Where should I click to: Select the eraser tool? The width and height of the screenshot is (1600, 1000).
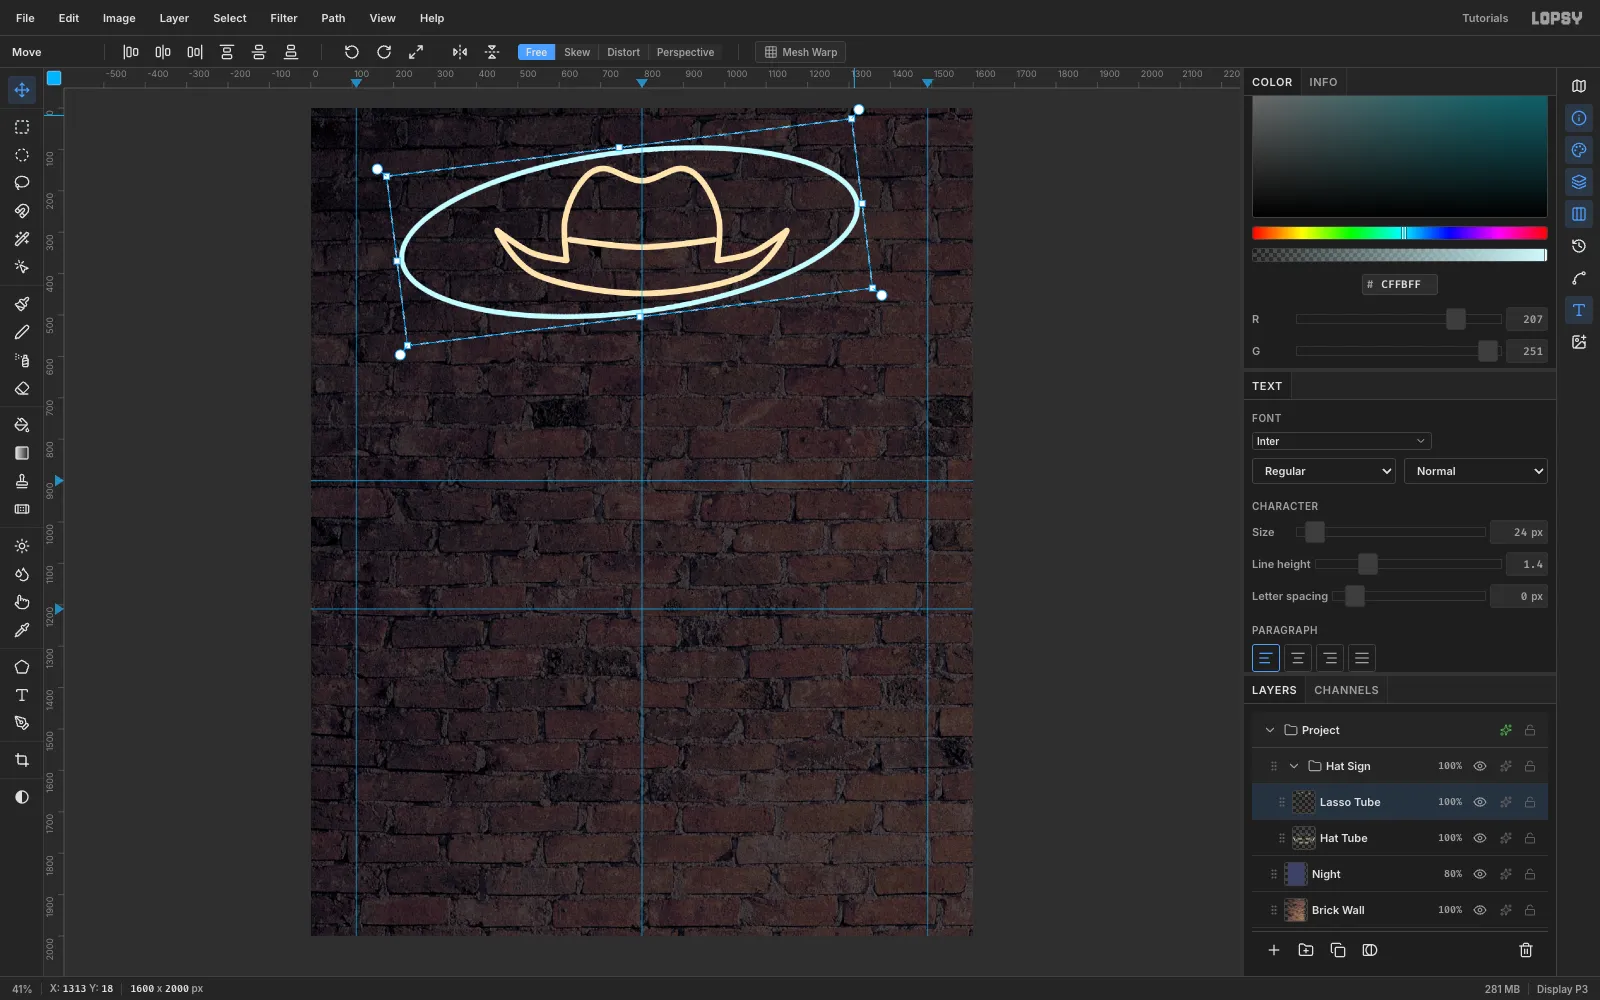[22, 388]
